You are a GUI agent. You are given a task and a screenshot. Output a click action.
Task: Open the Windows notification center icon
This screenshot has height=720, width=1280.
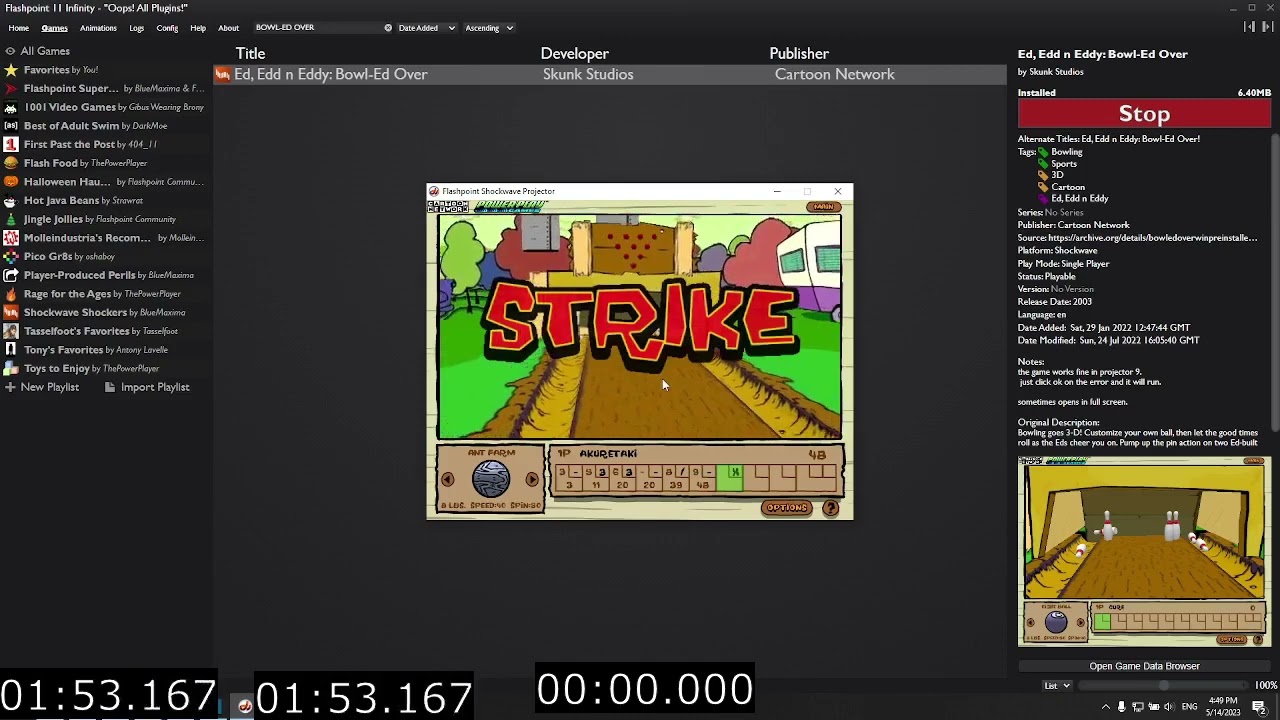pos(1260,707)
